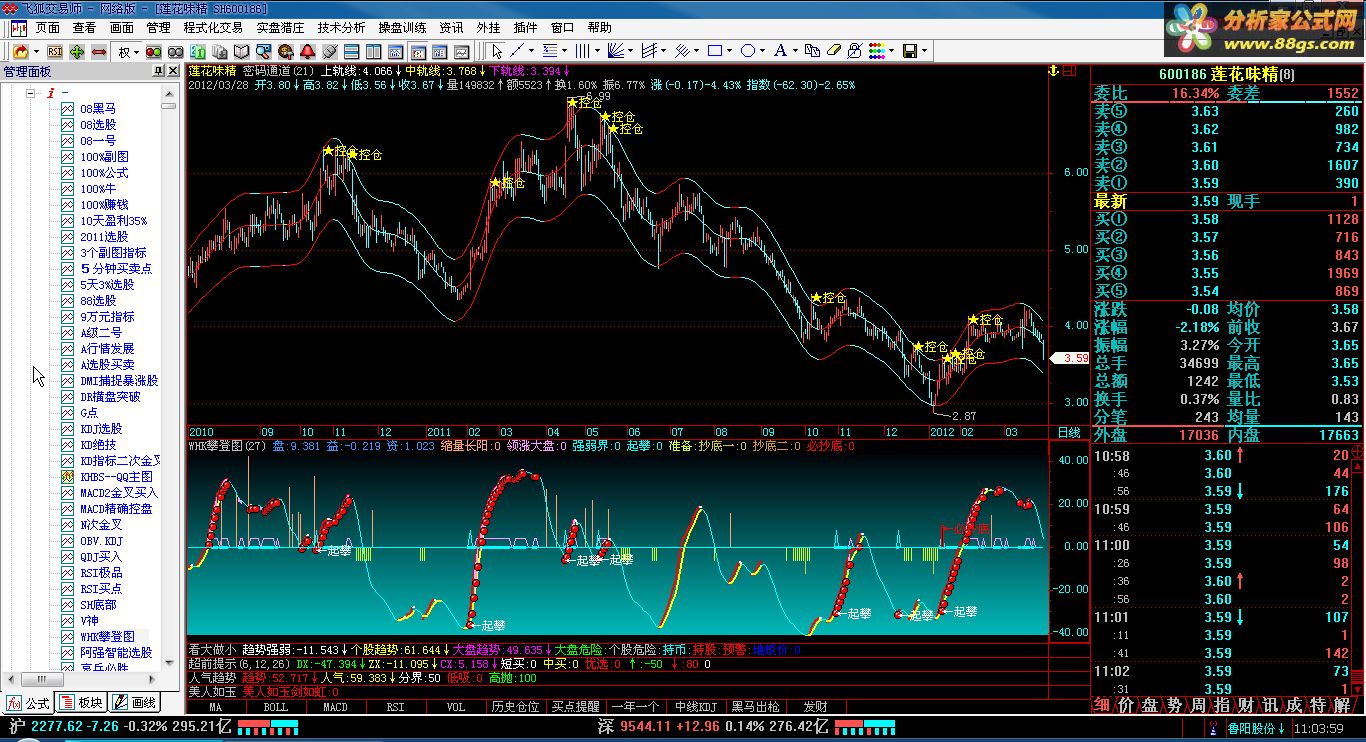Screen dimensions: 1366x742
Task: Click 鲁阳股份 ticker in status bar
Action: point(1258,728)
